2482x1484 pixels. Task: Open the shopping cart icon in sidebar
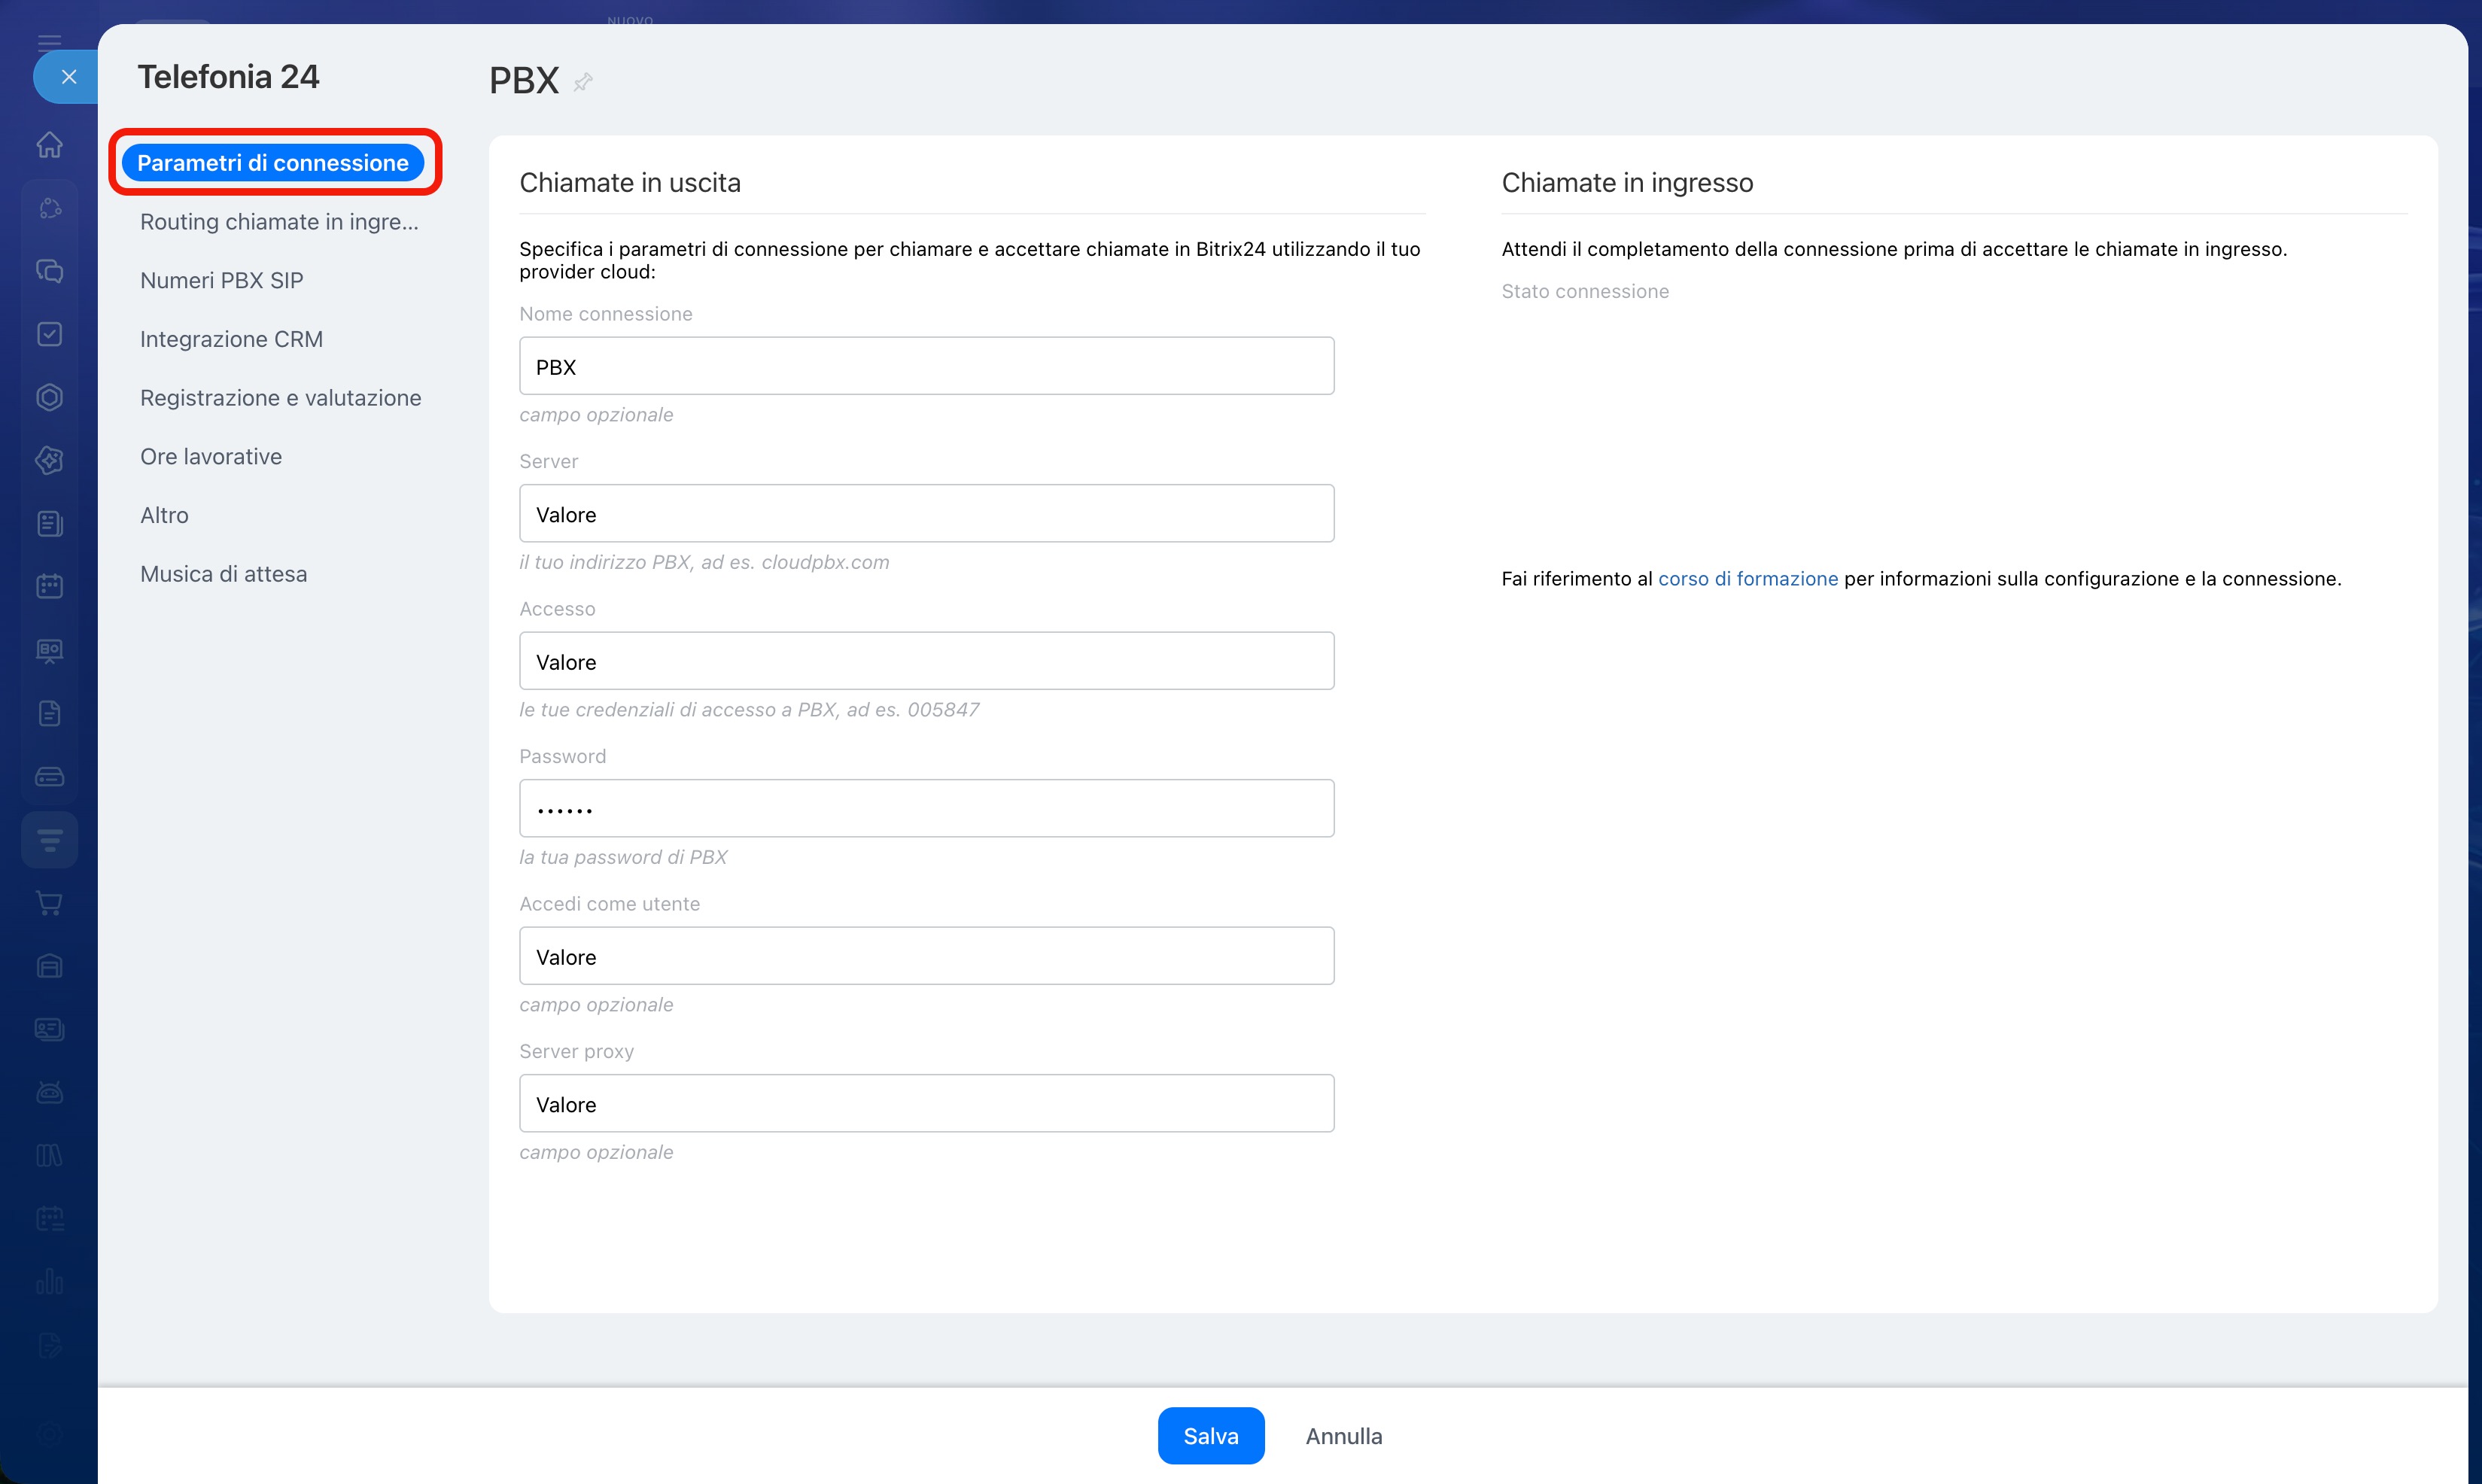coord(49,903)
